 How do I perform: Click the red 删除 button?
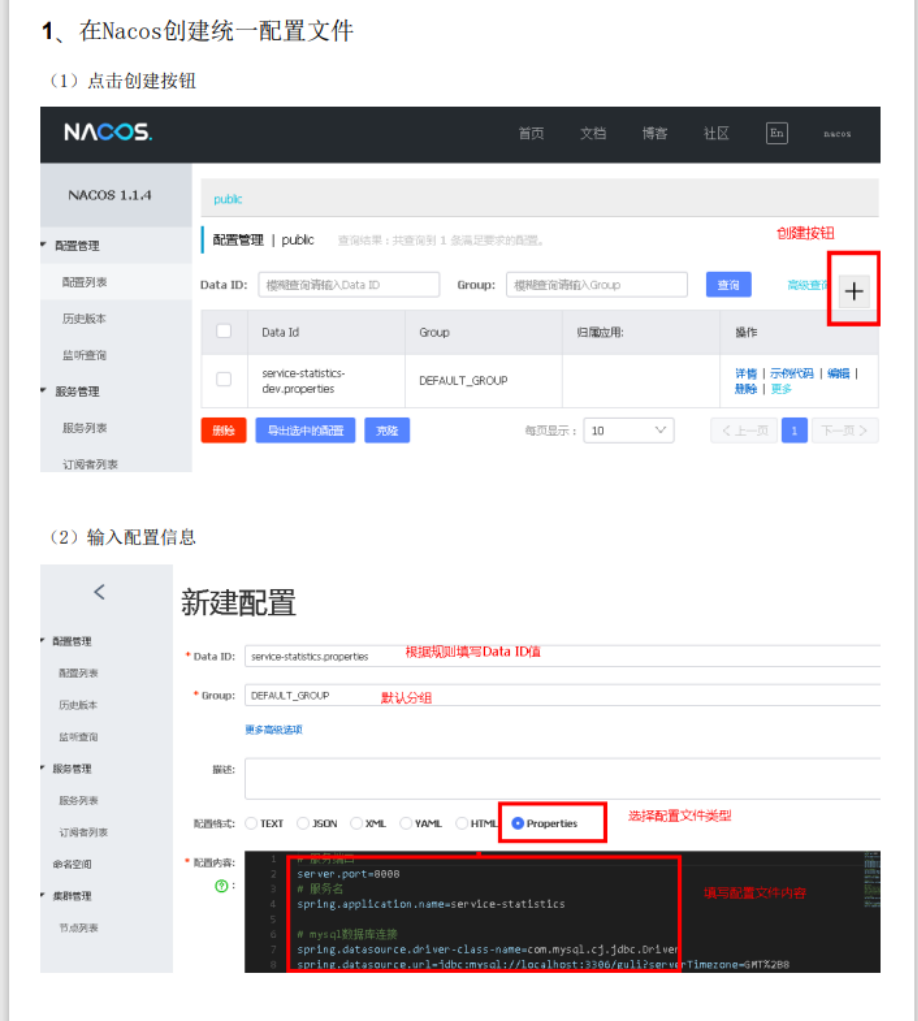click(x=223, y=430)
